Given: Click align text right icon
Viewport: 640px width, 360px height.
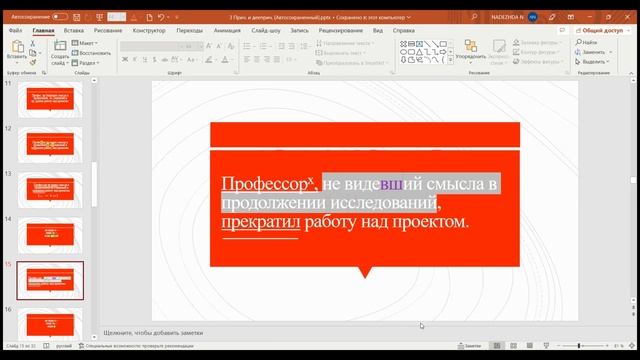Looking at the screenshot, I should click(x=267, y=60).
